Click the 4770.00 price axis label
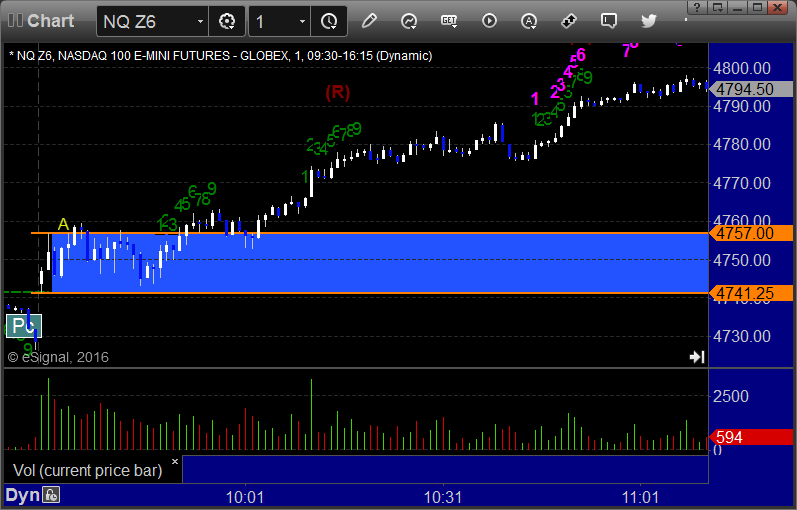This screenshot has width=797, height=510. (742, 183)
